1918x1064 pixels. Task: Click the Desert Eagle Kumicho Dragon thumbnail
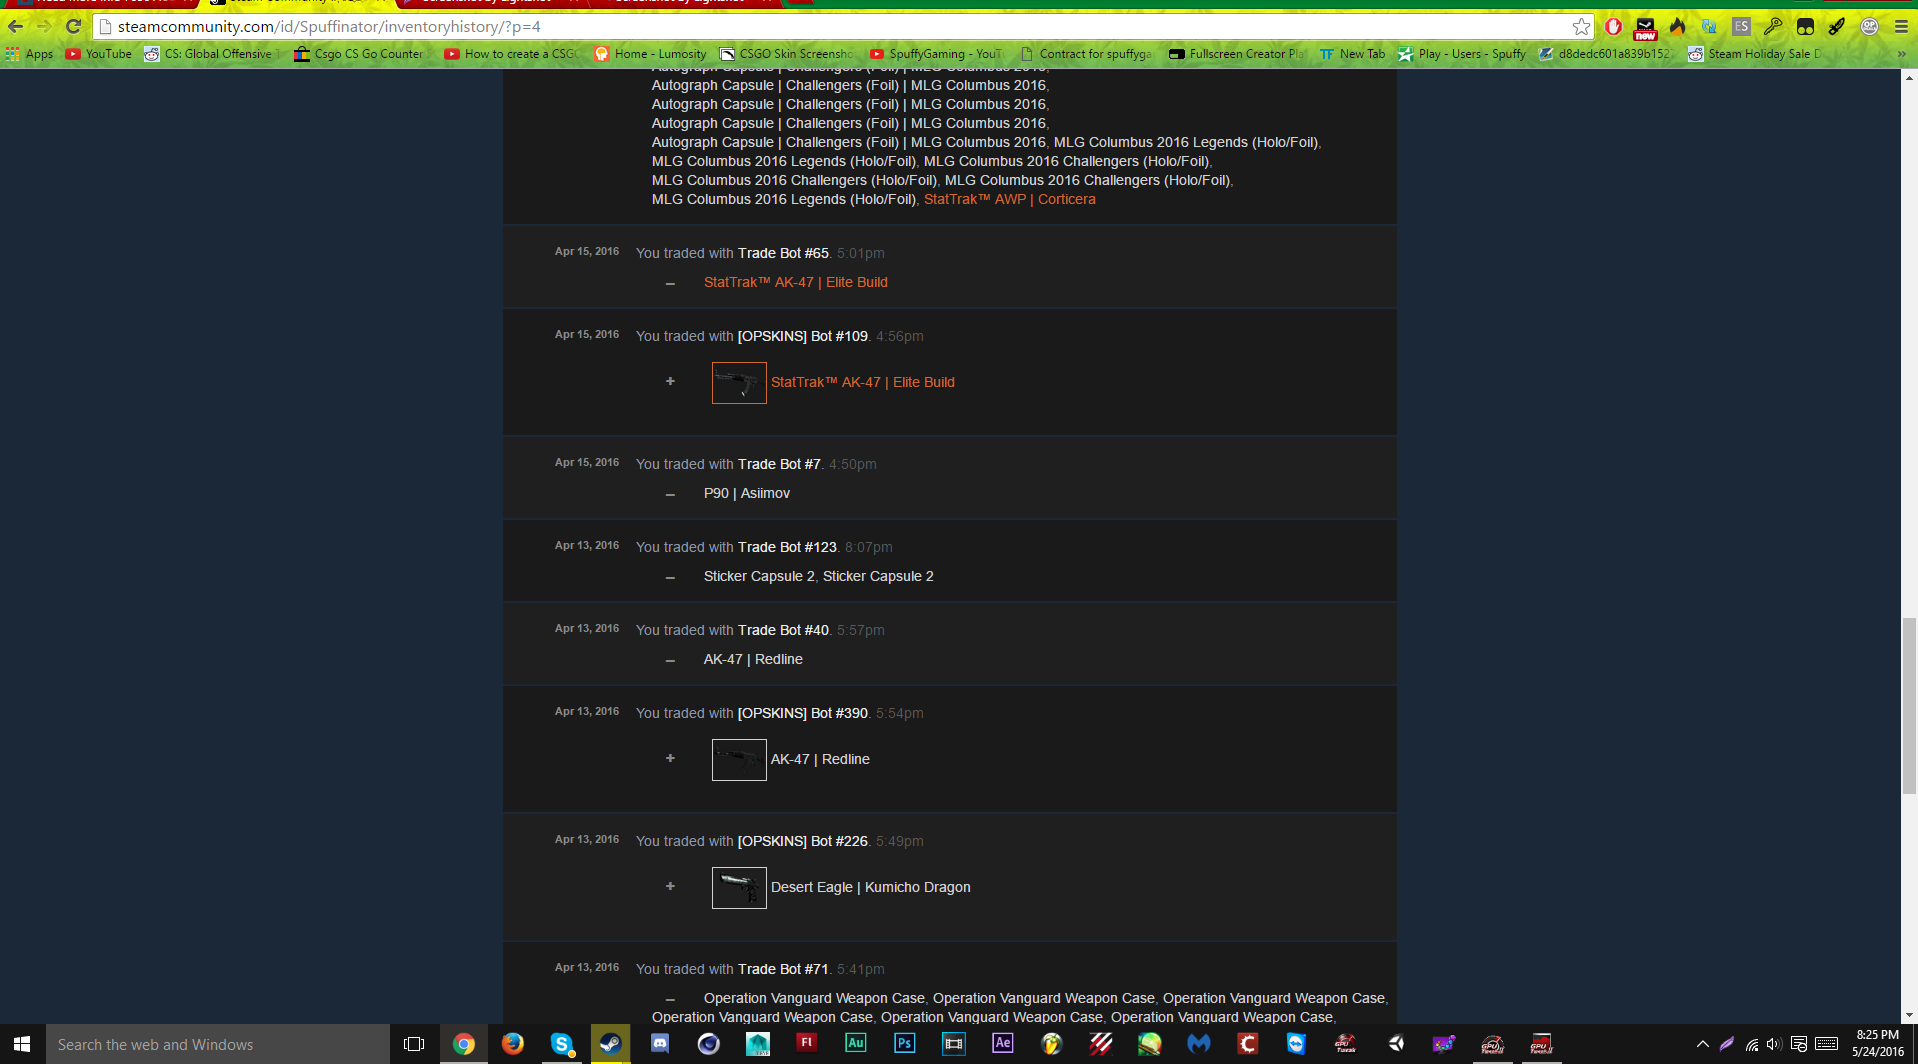pos(739,888)
